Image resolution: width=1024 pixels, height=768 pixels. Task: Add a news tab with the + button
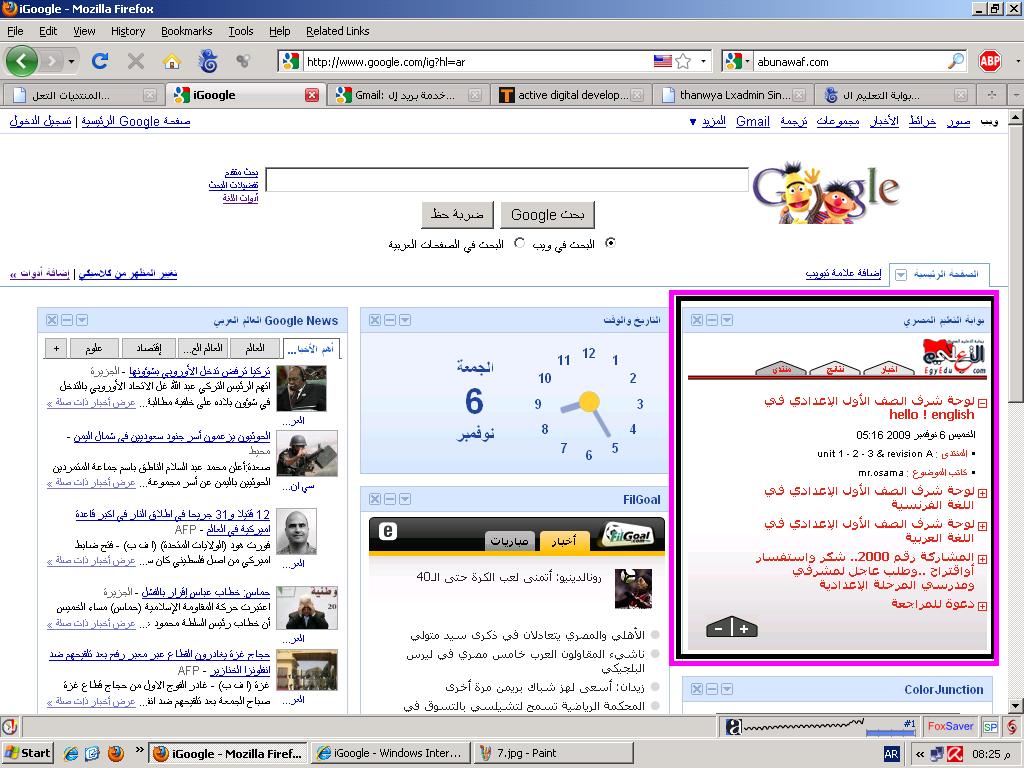pyautogui.click(x=56, y=348)
